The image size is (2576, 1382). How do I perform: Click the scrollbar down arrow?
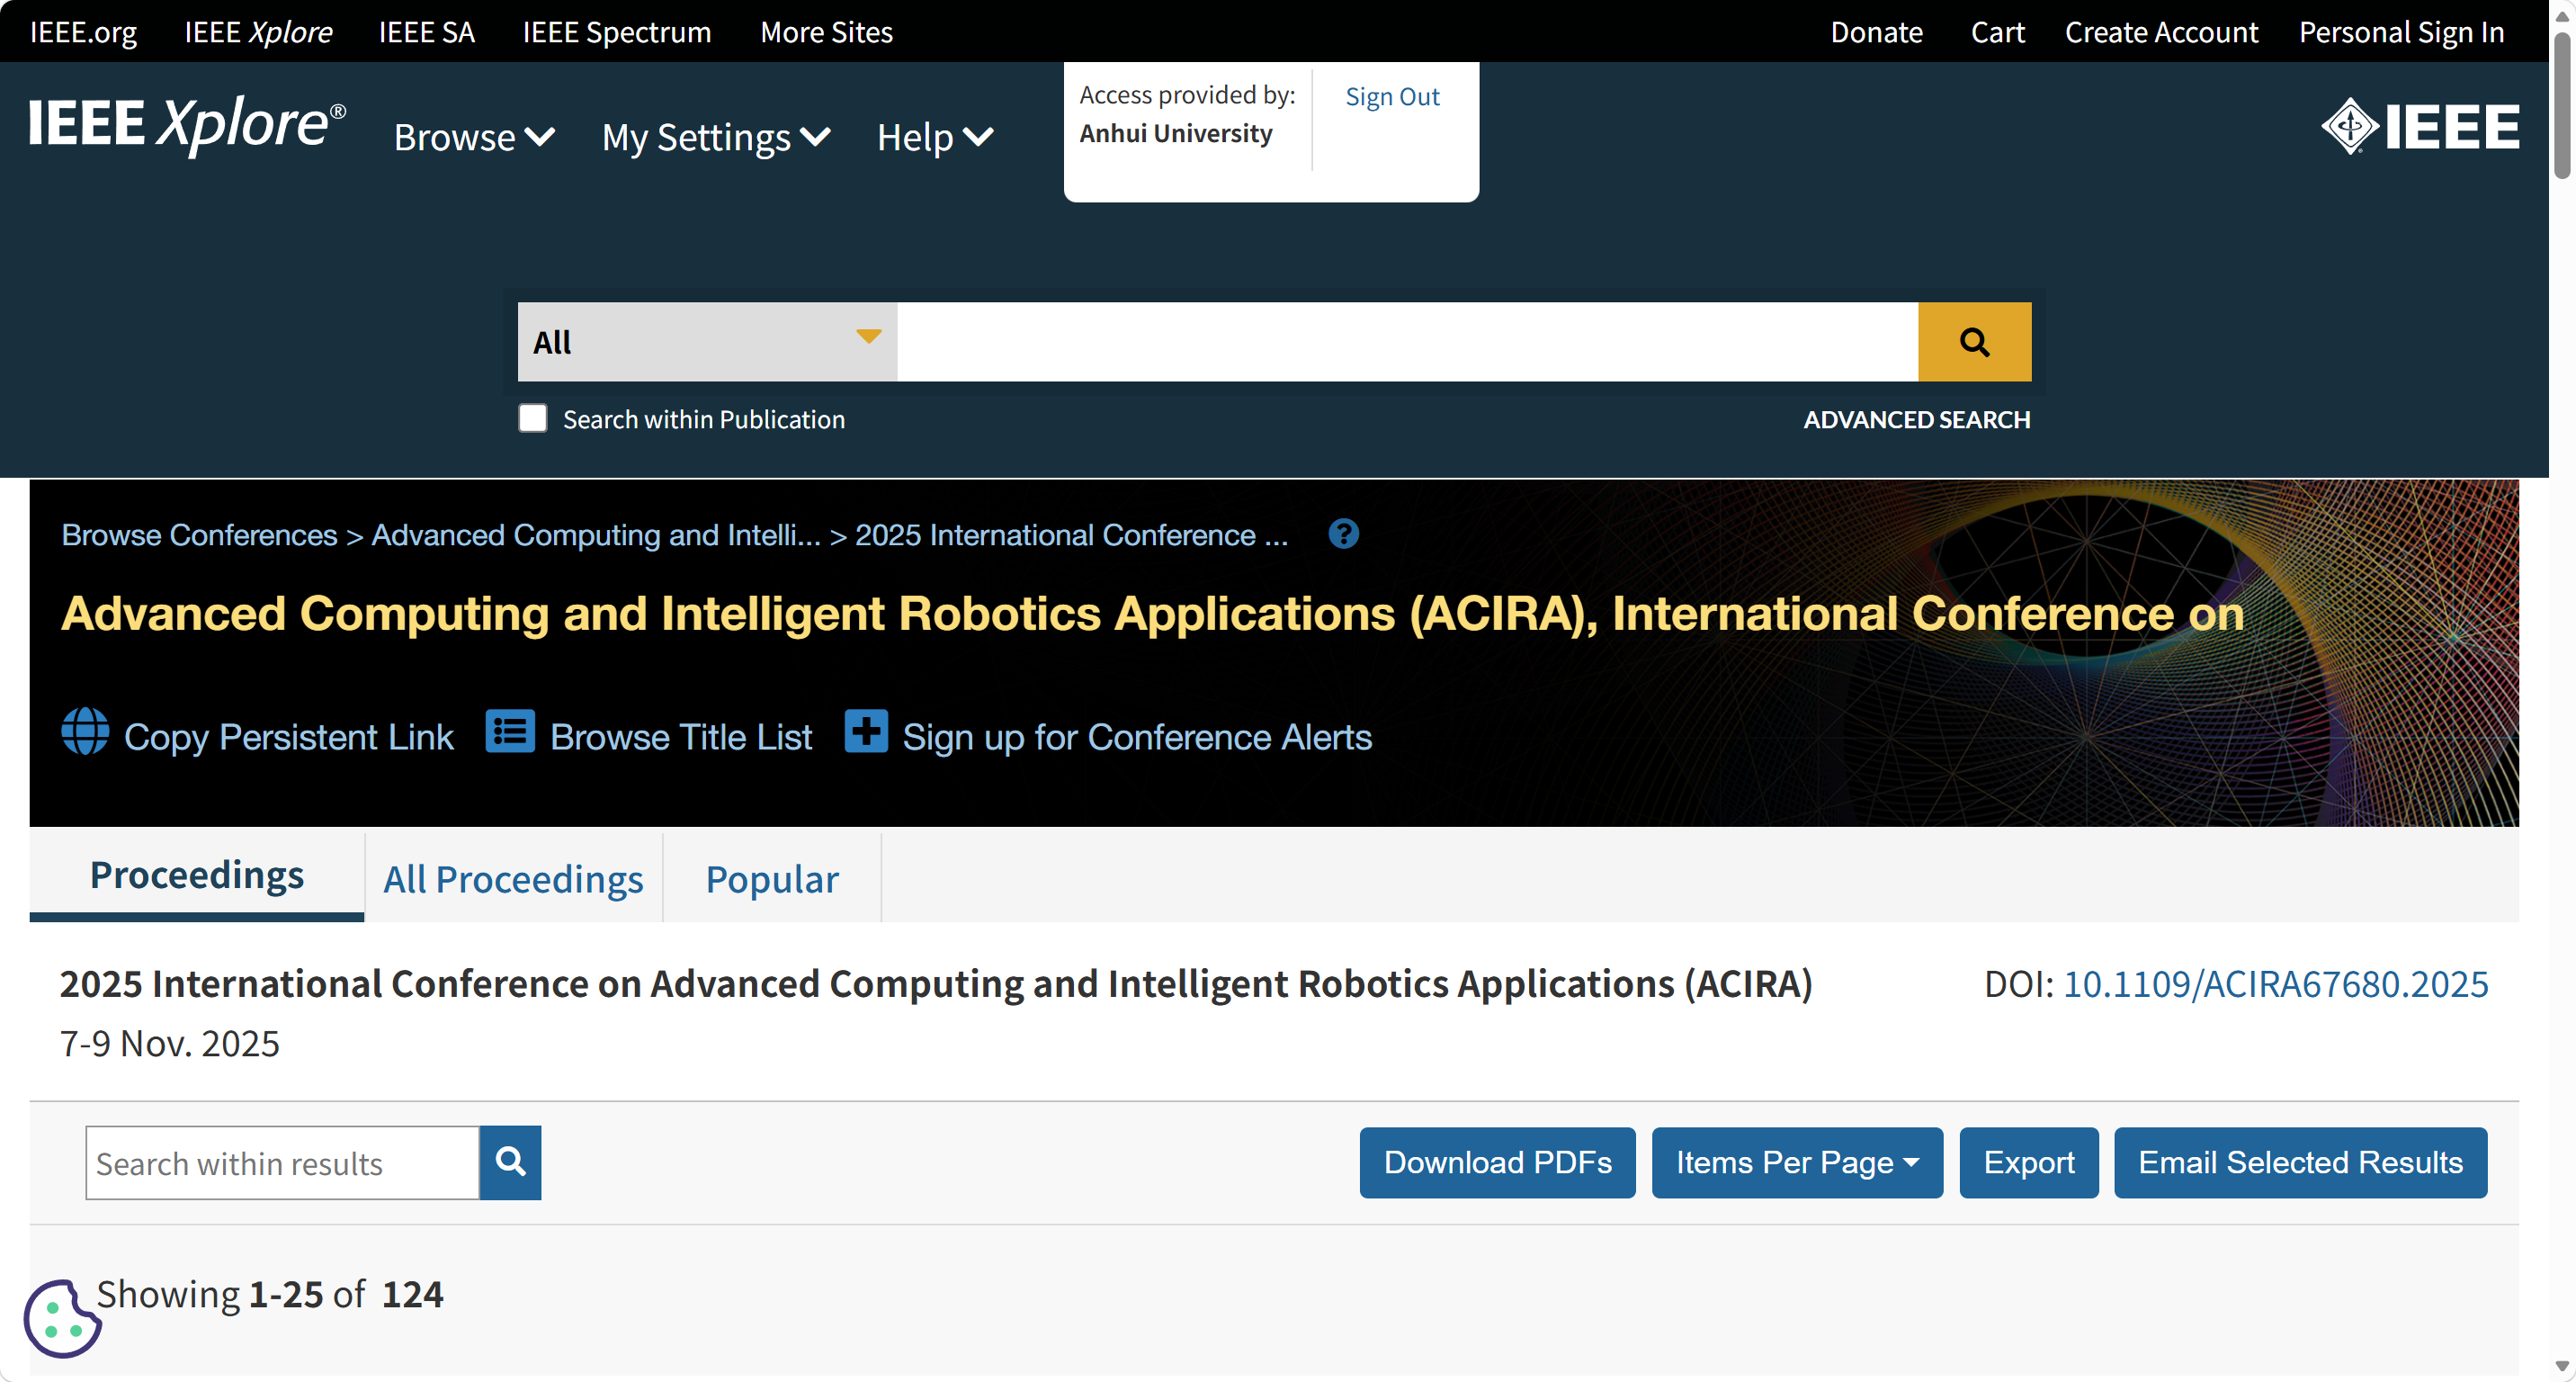click(x=2562, y=1366)
